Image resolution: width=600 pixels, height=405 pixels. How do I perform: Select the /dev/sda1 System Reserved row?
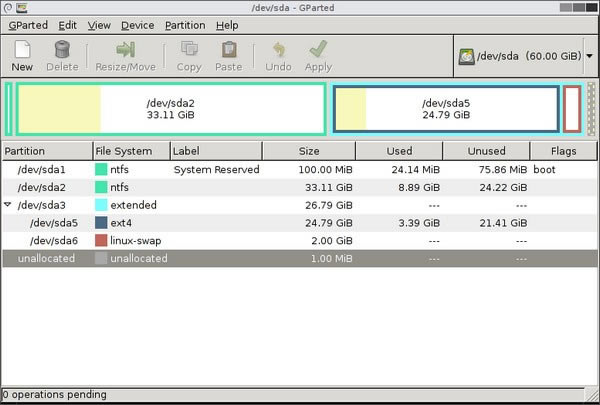(300, 170)
